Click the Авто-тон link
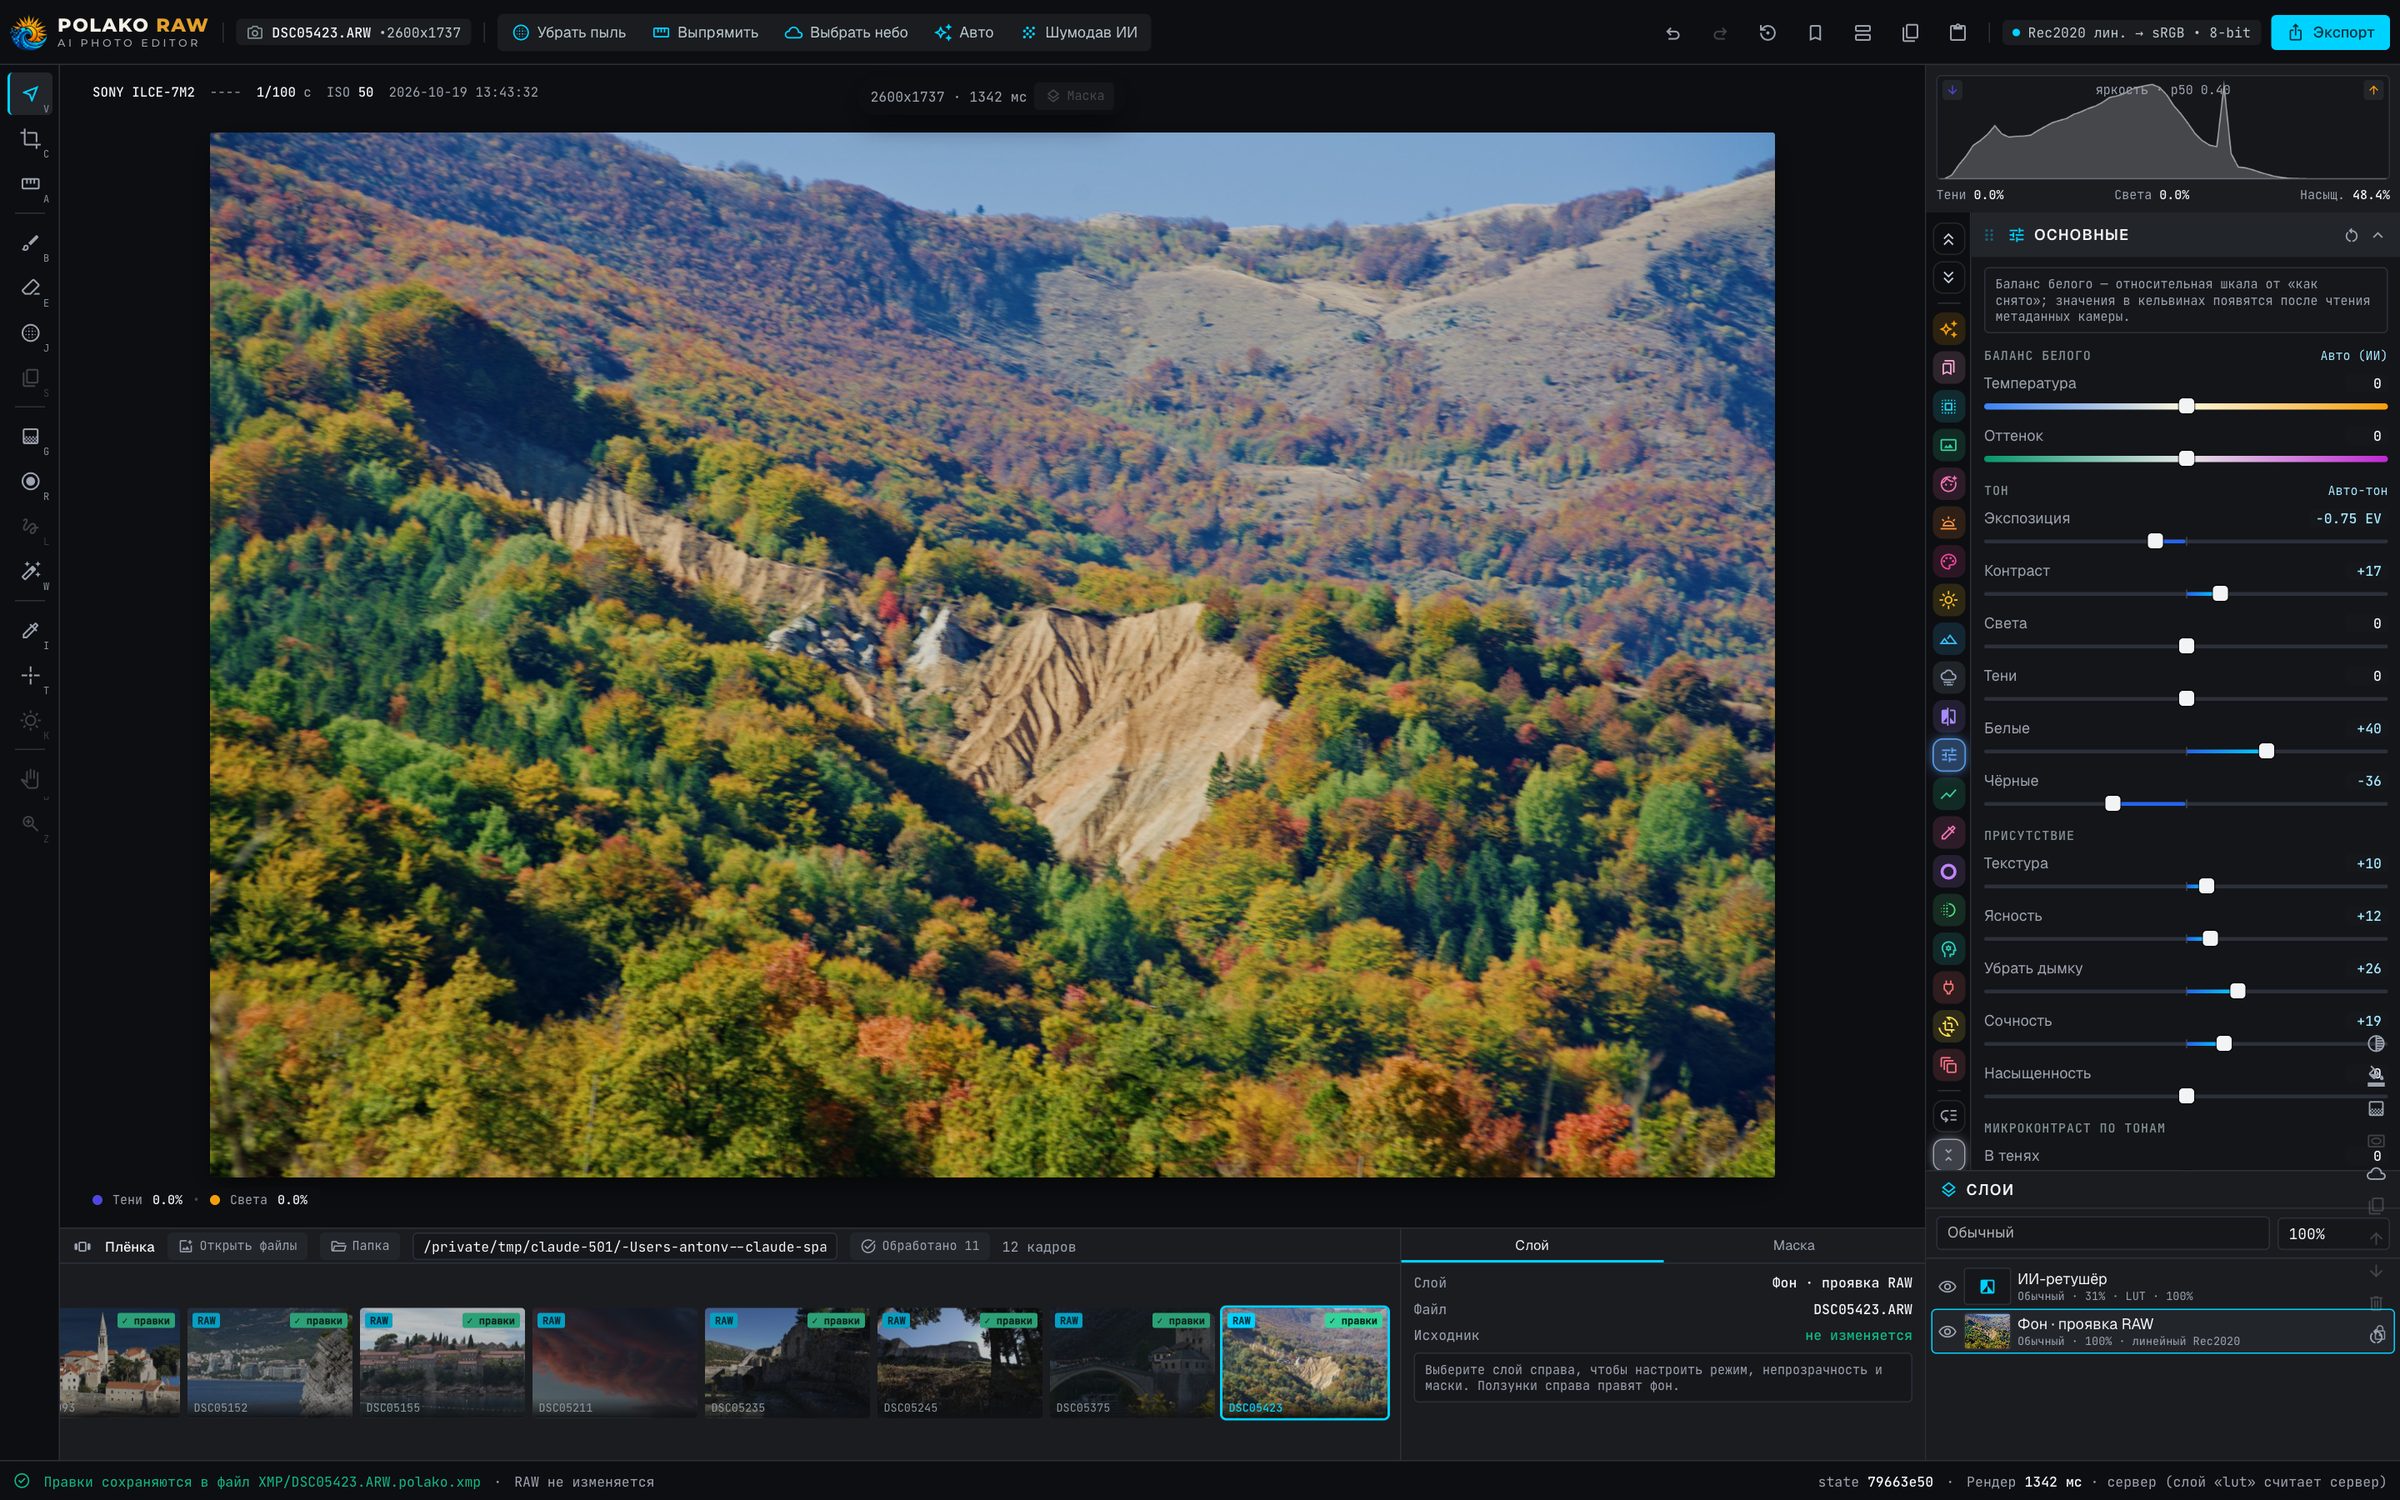The width and height of the screenshot is (2400, 1500). click(2357, 491)
